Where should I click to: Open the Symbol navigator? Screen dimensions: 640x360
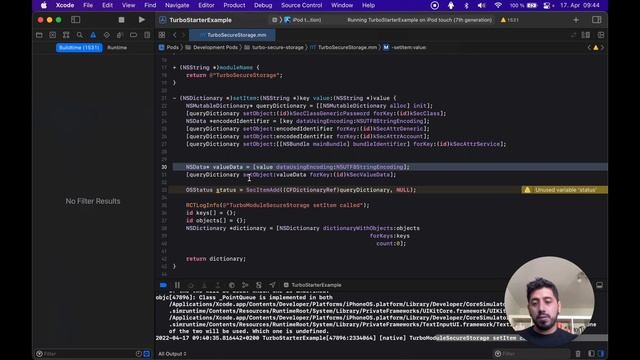click(66, 35)
